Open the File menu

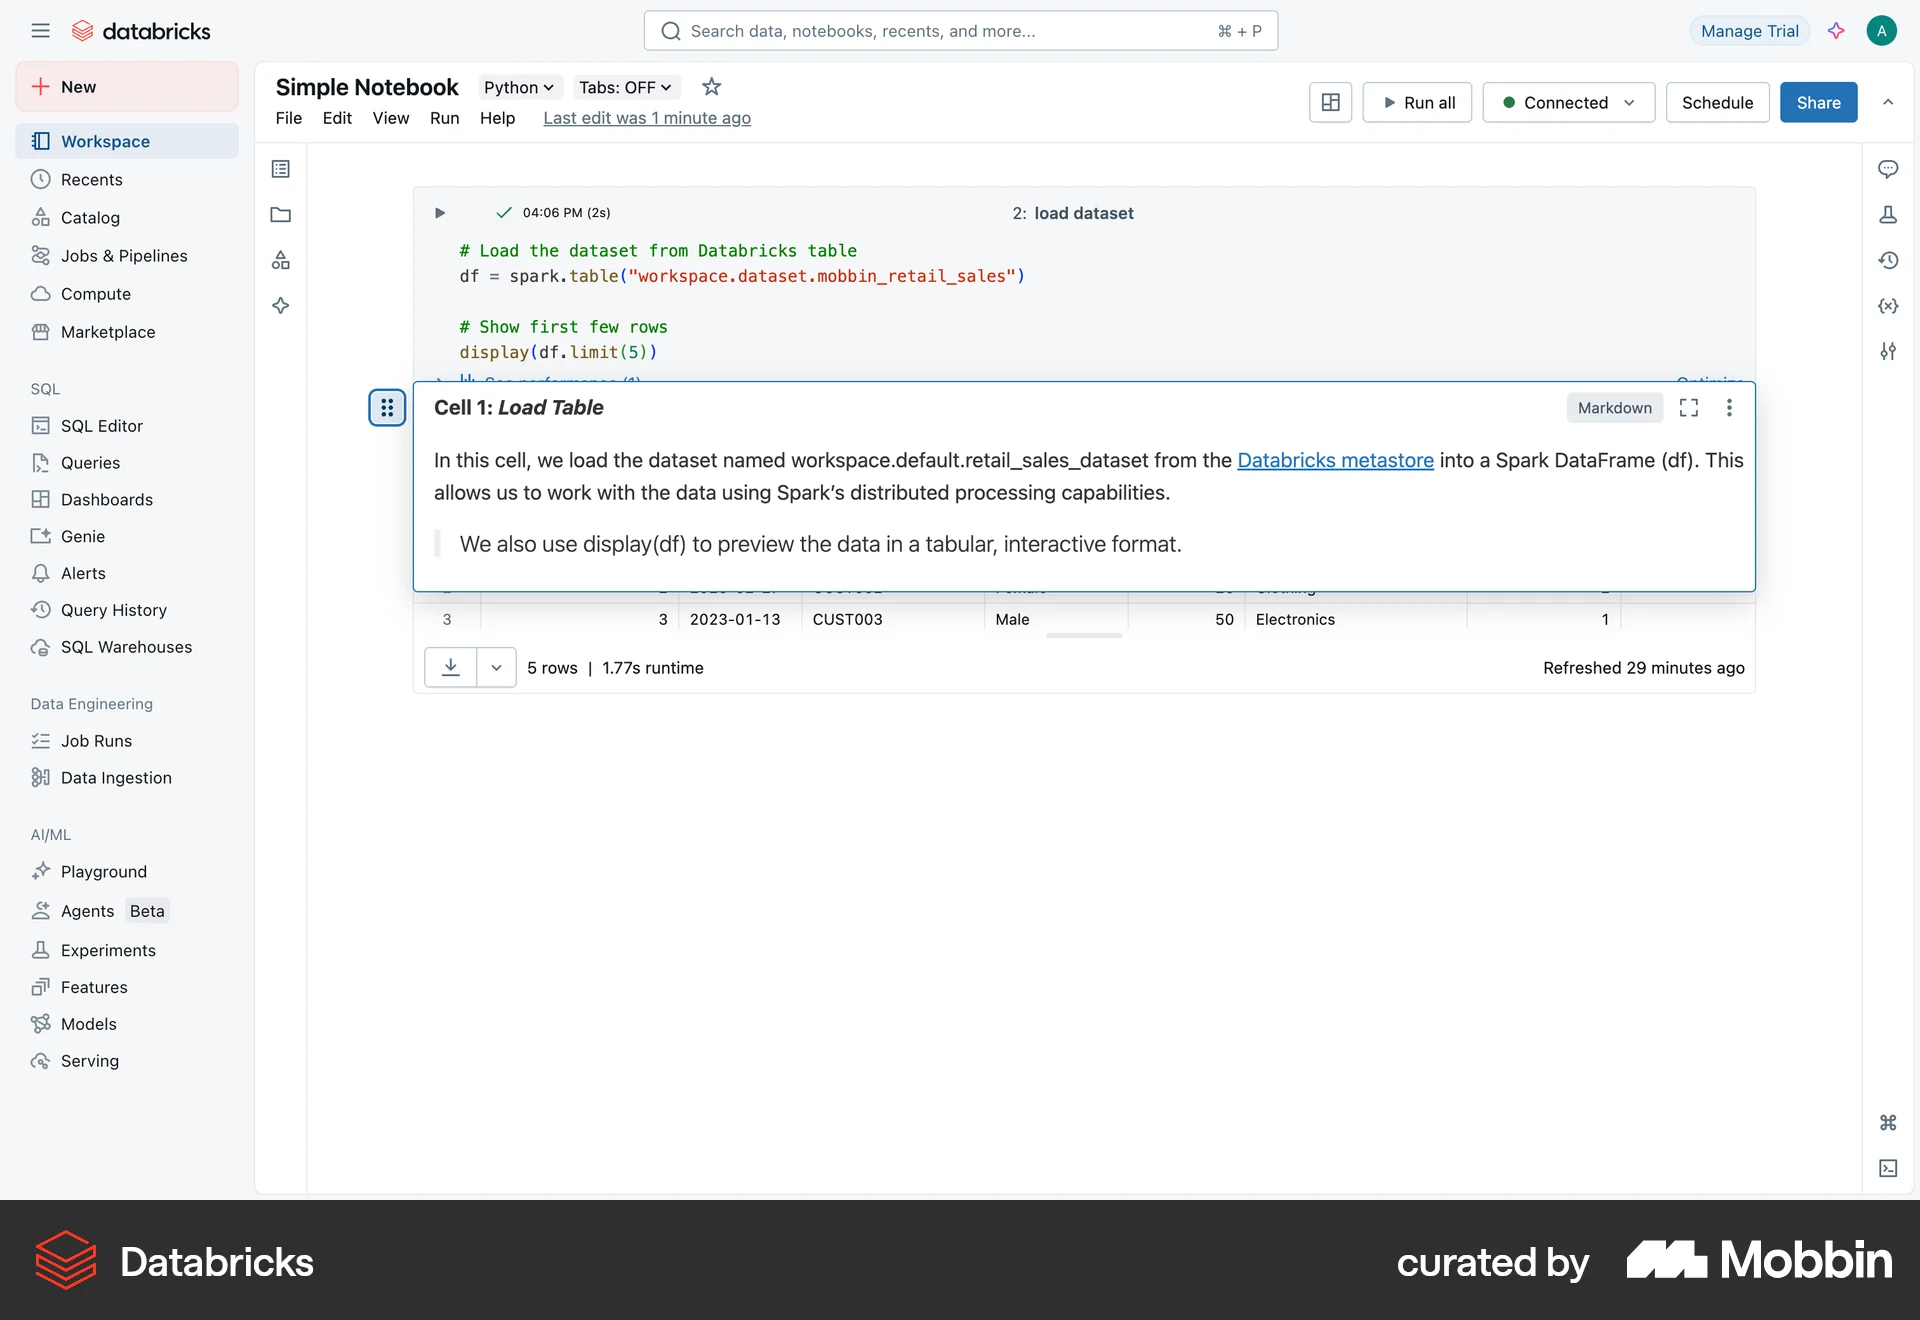click(289, 118)
